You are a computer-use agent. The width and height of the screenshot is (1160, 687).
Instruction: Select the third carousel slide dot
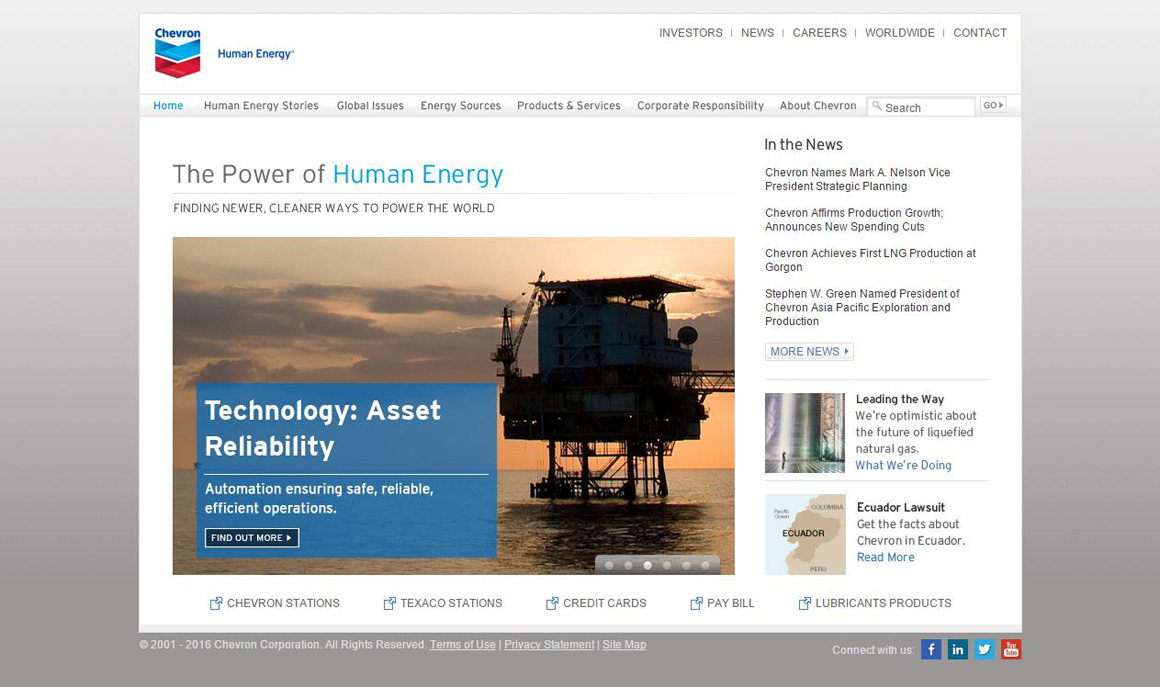coord(647,566)
